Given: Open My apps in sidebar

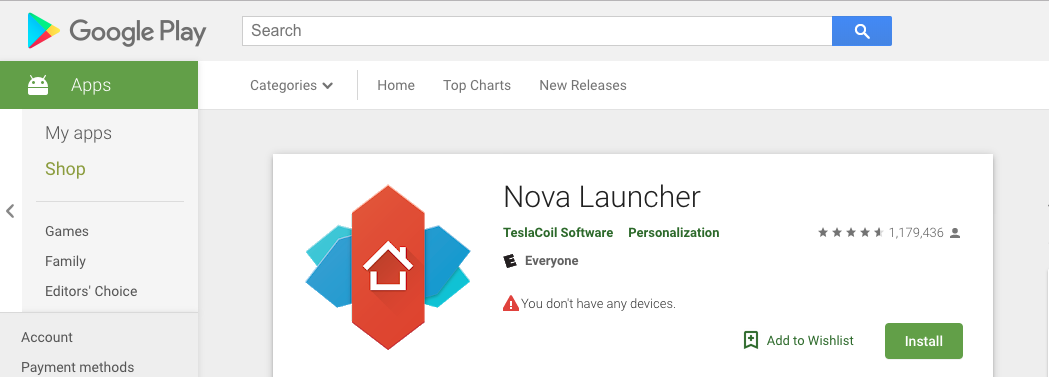Looking at the screenshot, I should [78, 133].
